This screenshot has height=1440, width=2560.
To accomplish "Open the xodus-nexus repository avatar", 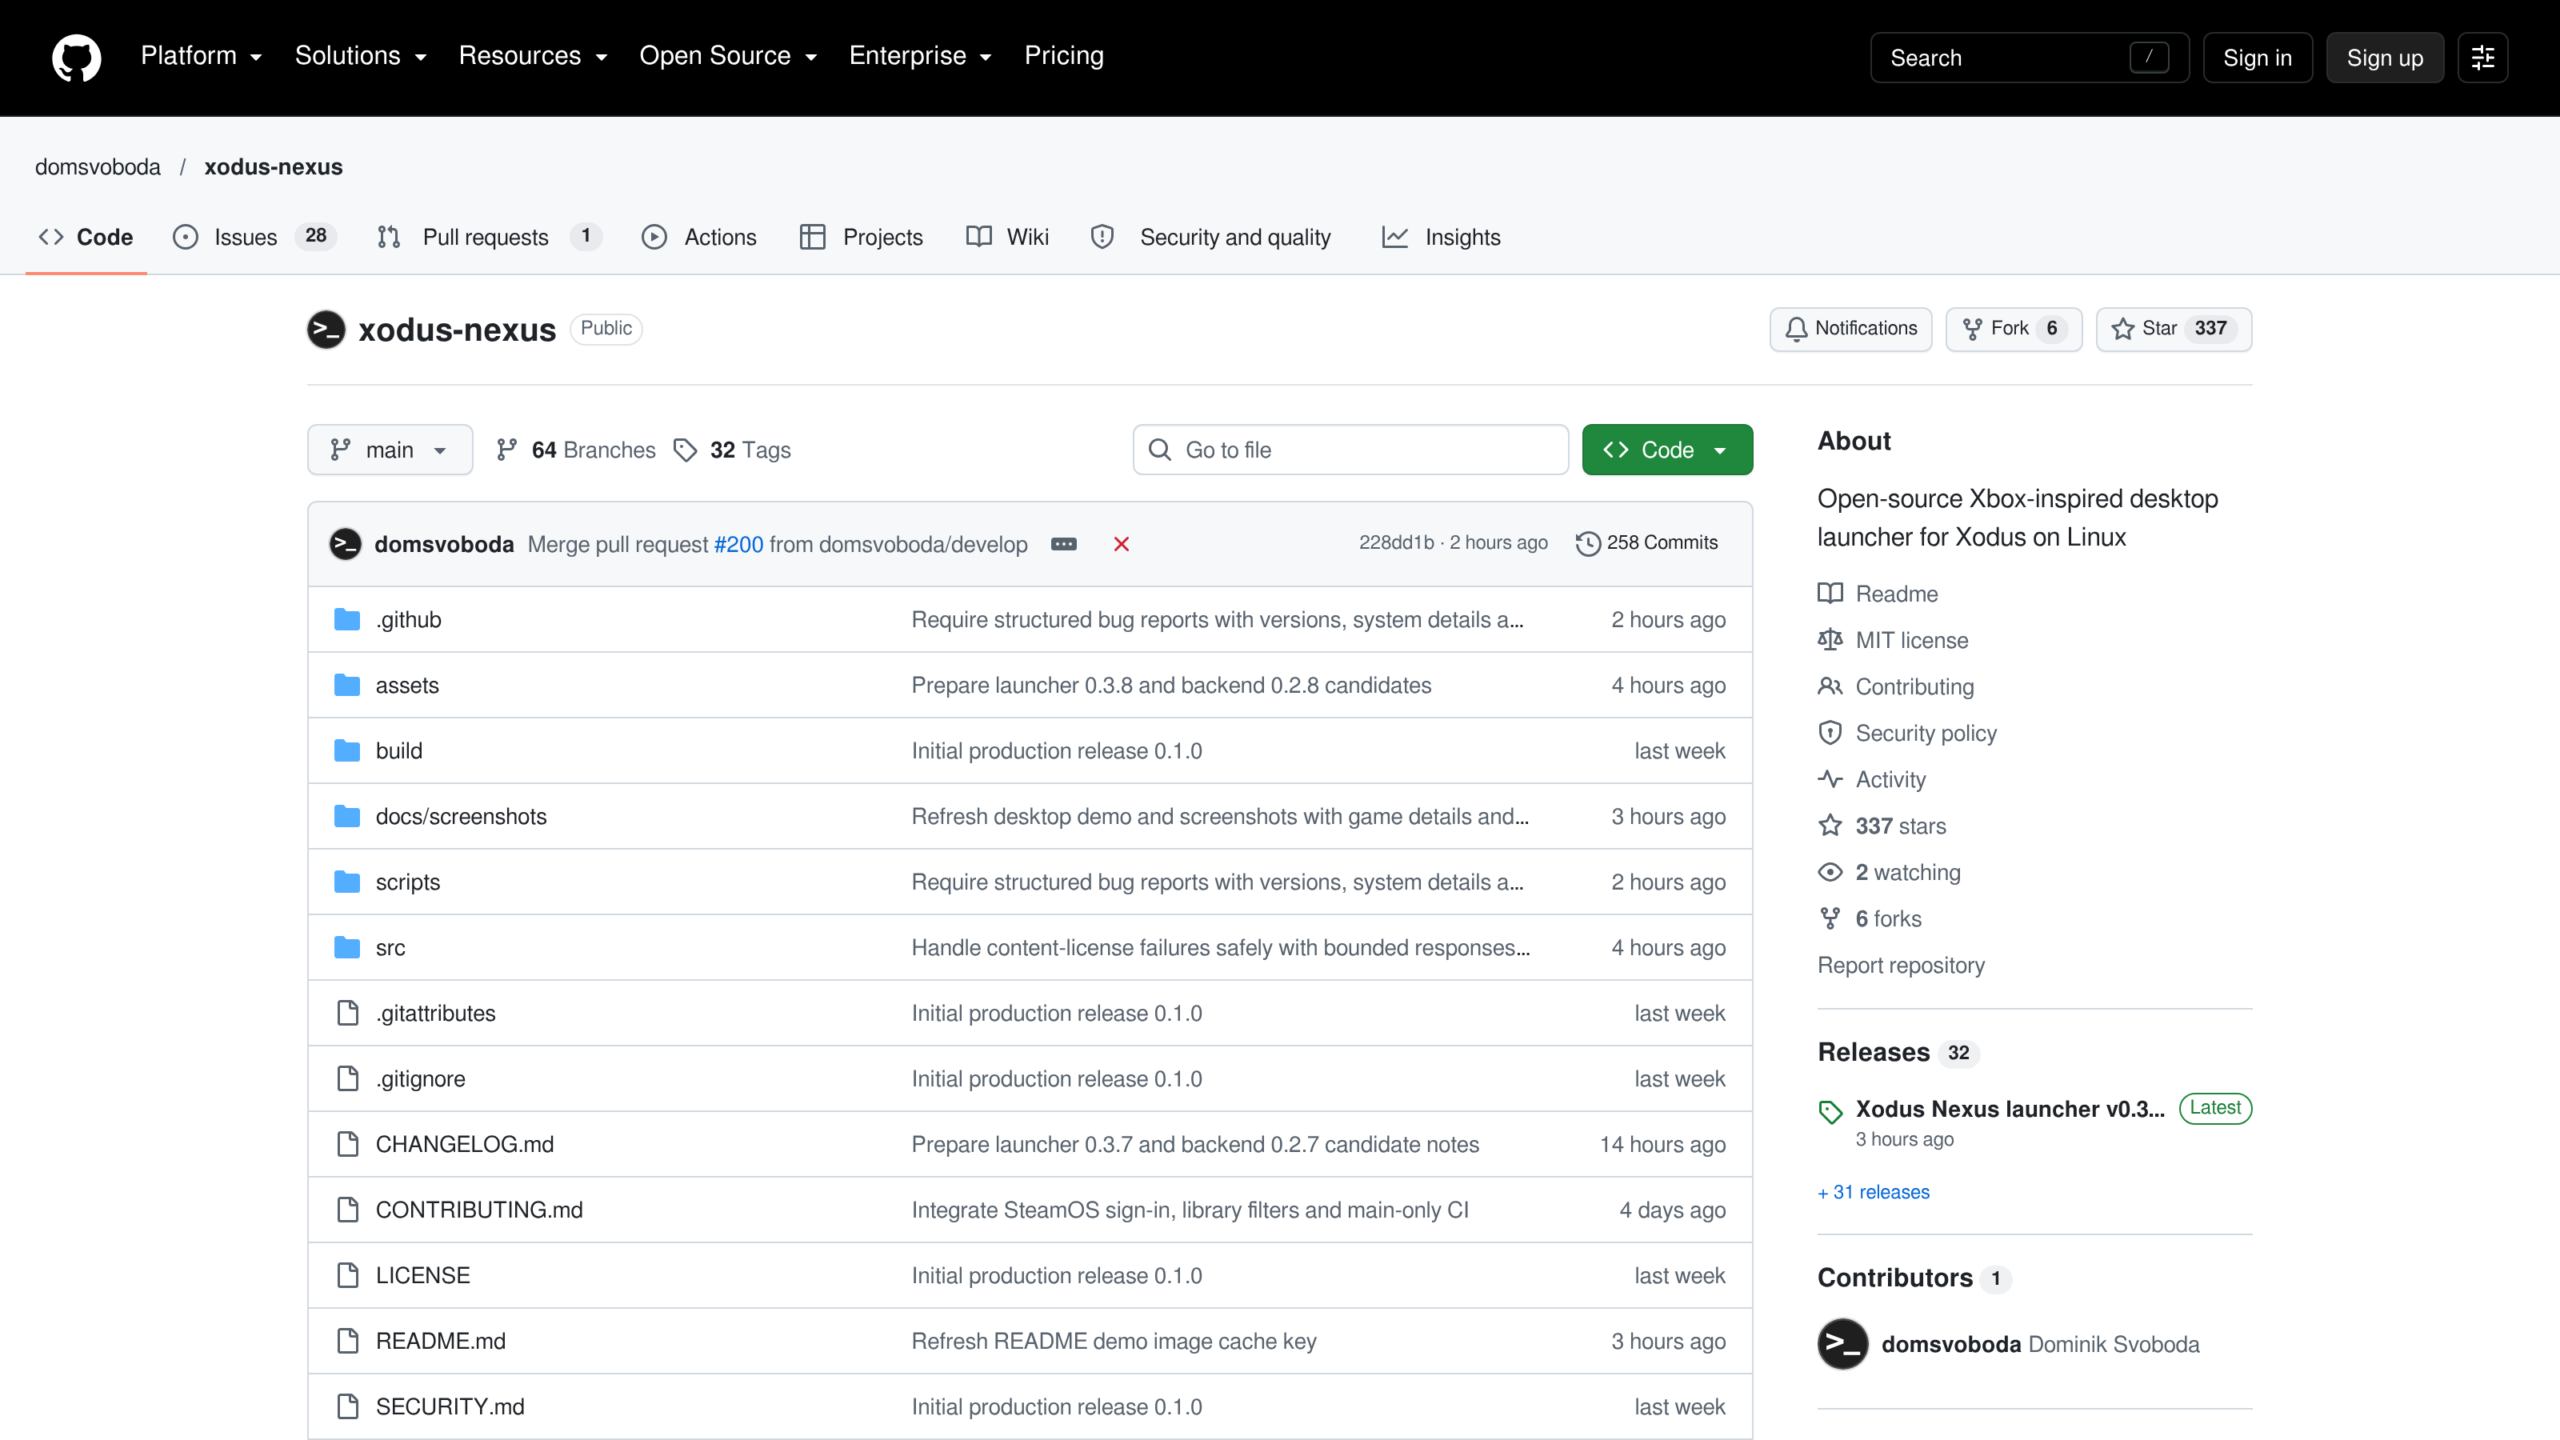I will coord(326,329).
